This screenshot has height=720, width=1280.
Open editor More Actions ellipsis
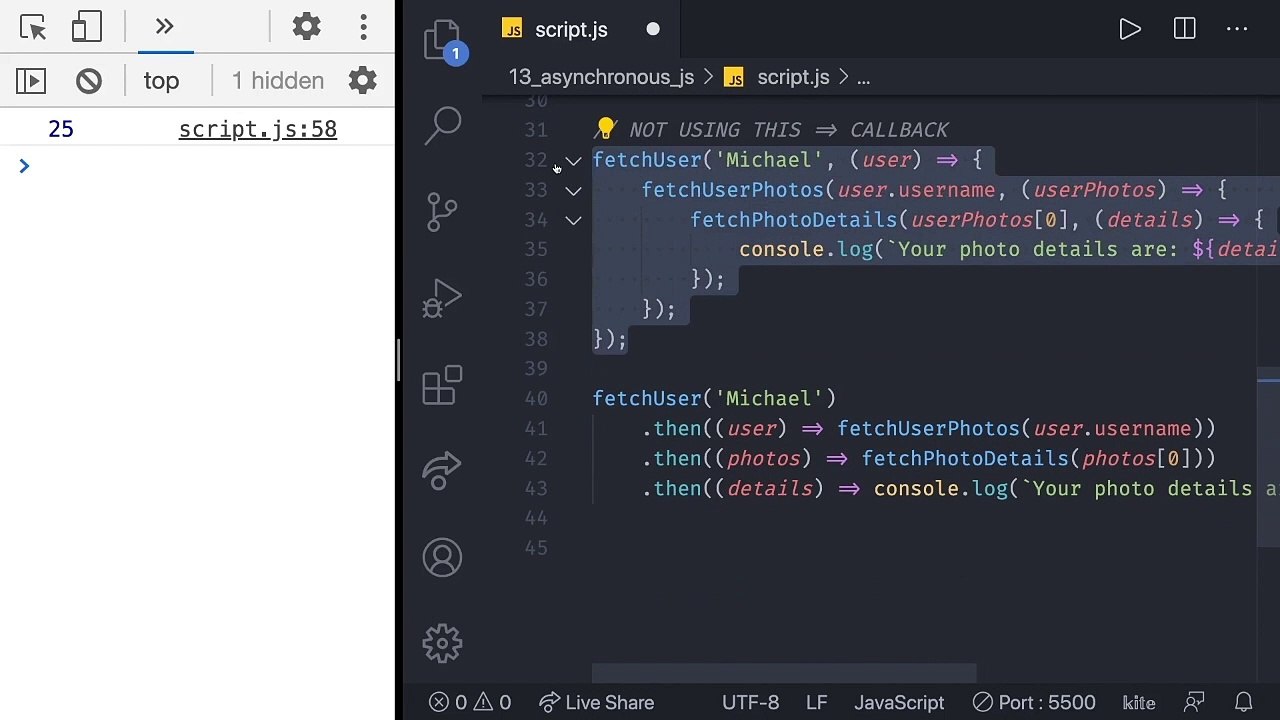1237,30
